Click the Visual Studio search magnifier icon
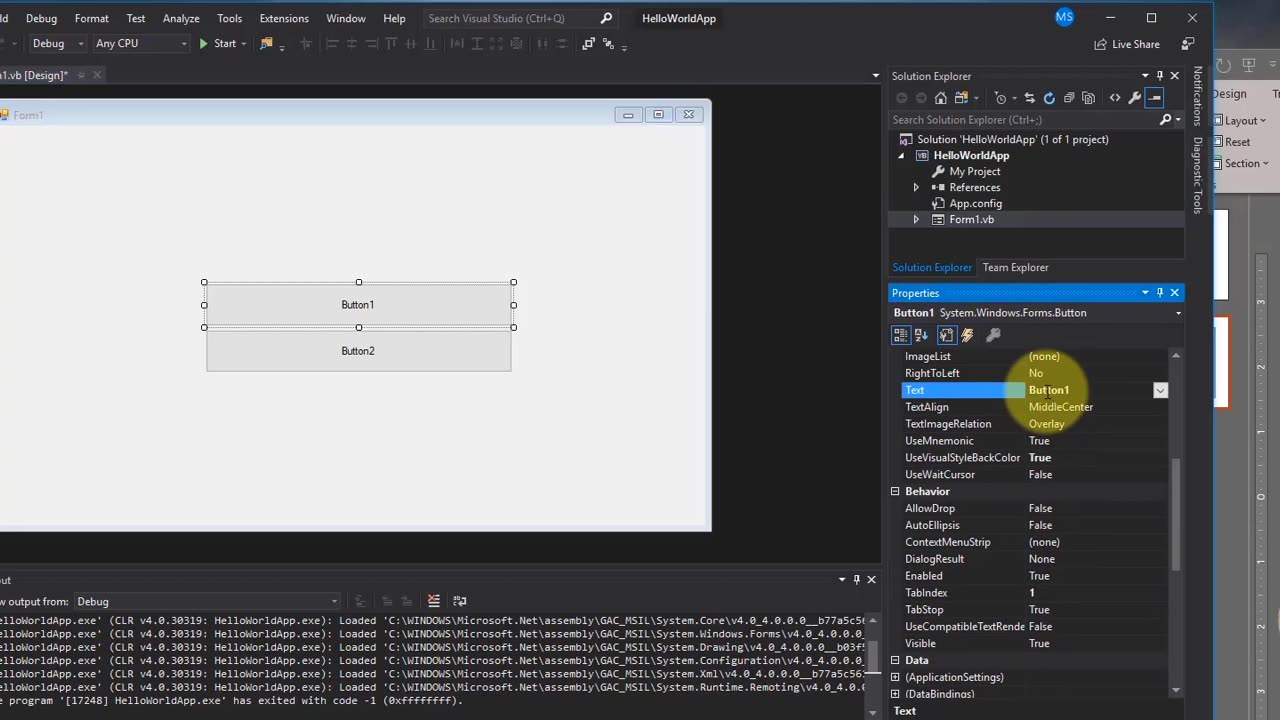Viewport: 1280px width, 720px height. click(606, 18)
